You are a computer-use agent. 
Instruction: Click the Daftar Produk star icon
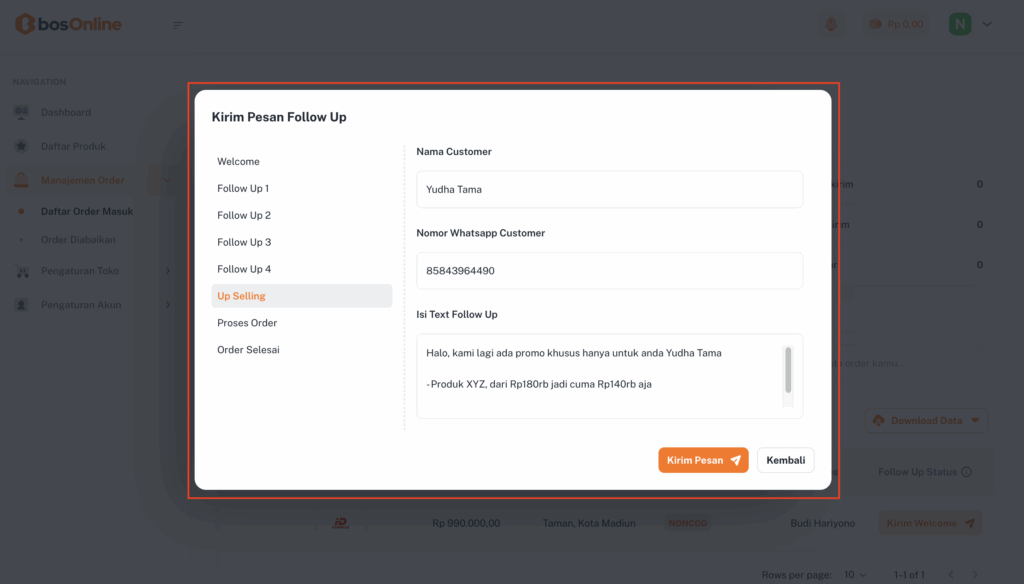tap(21, 146)
